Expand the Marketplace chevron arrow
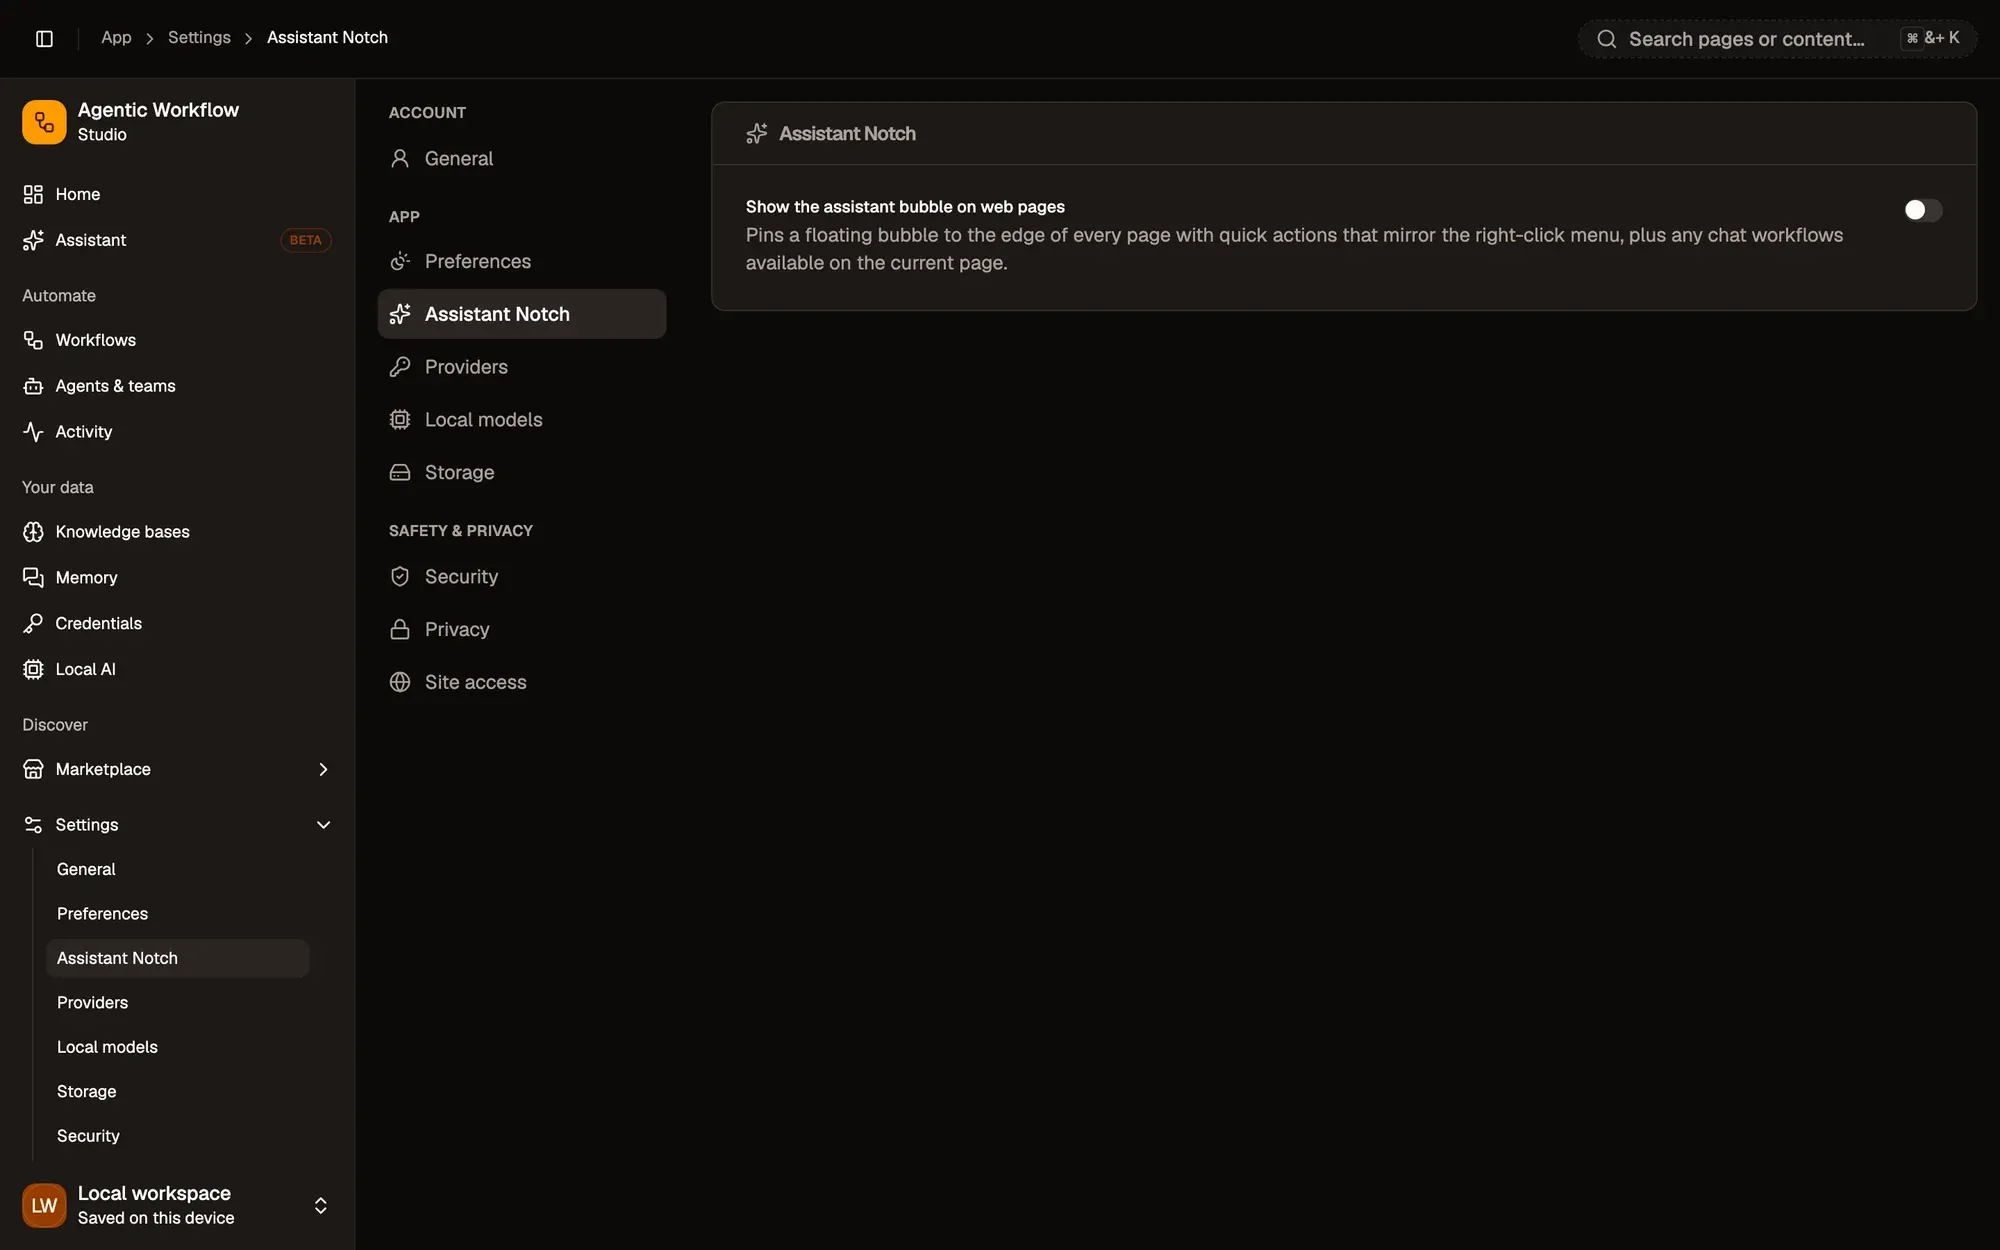 pyautogui.click(x=323, y=769)
